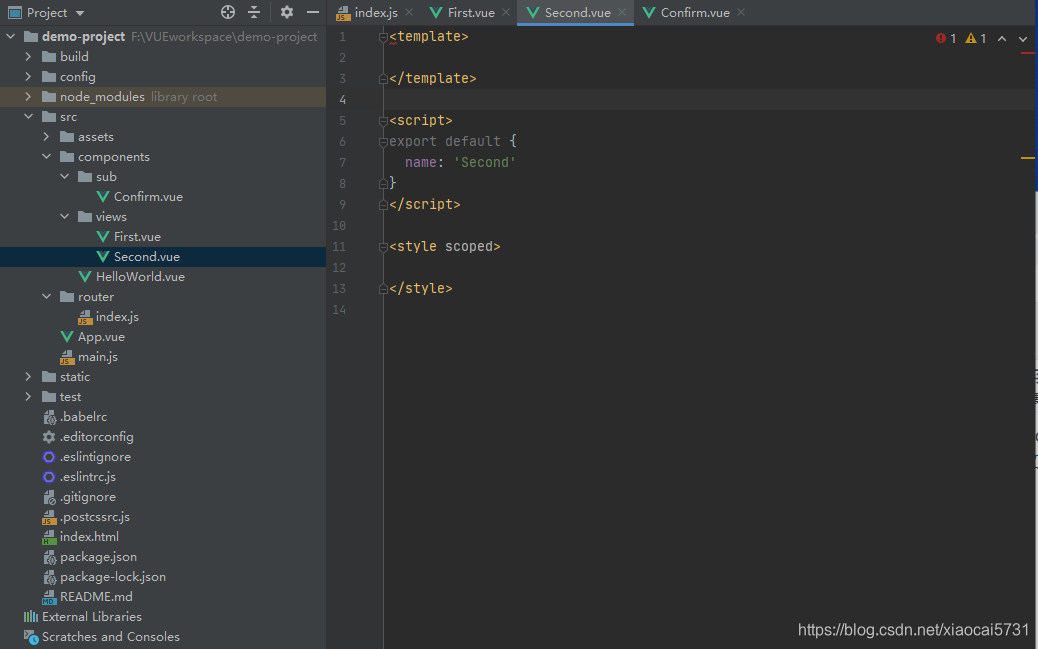Screen dimensions: 1038x649
Task: Select README.md in the tree
Action: click(96, 597)
